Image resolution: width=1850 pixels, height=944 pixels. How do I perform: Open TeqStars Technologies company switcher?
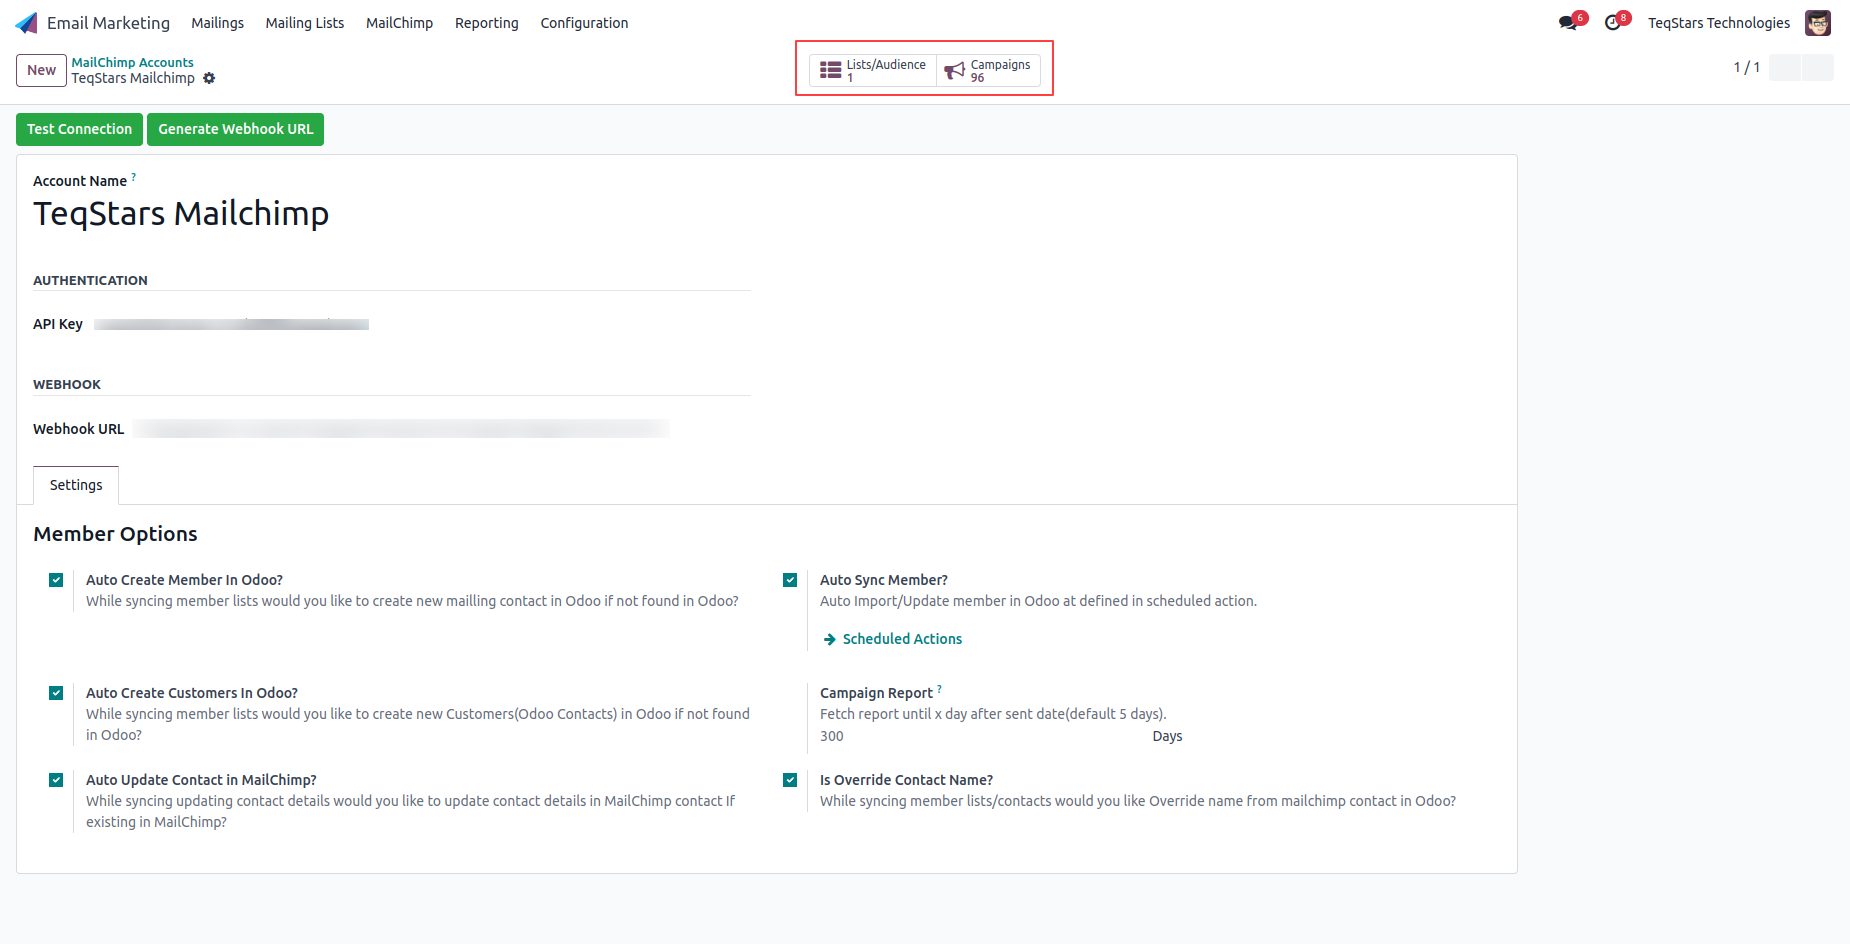[1719, 23]
